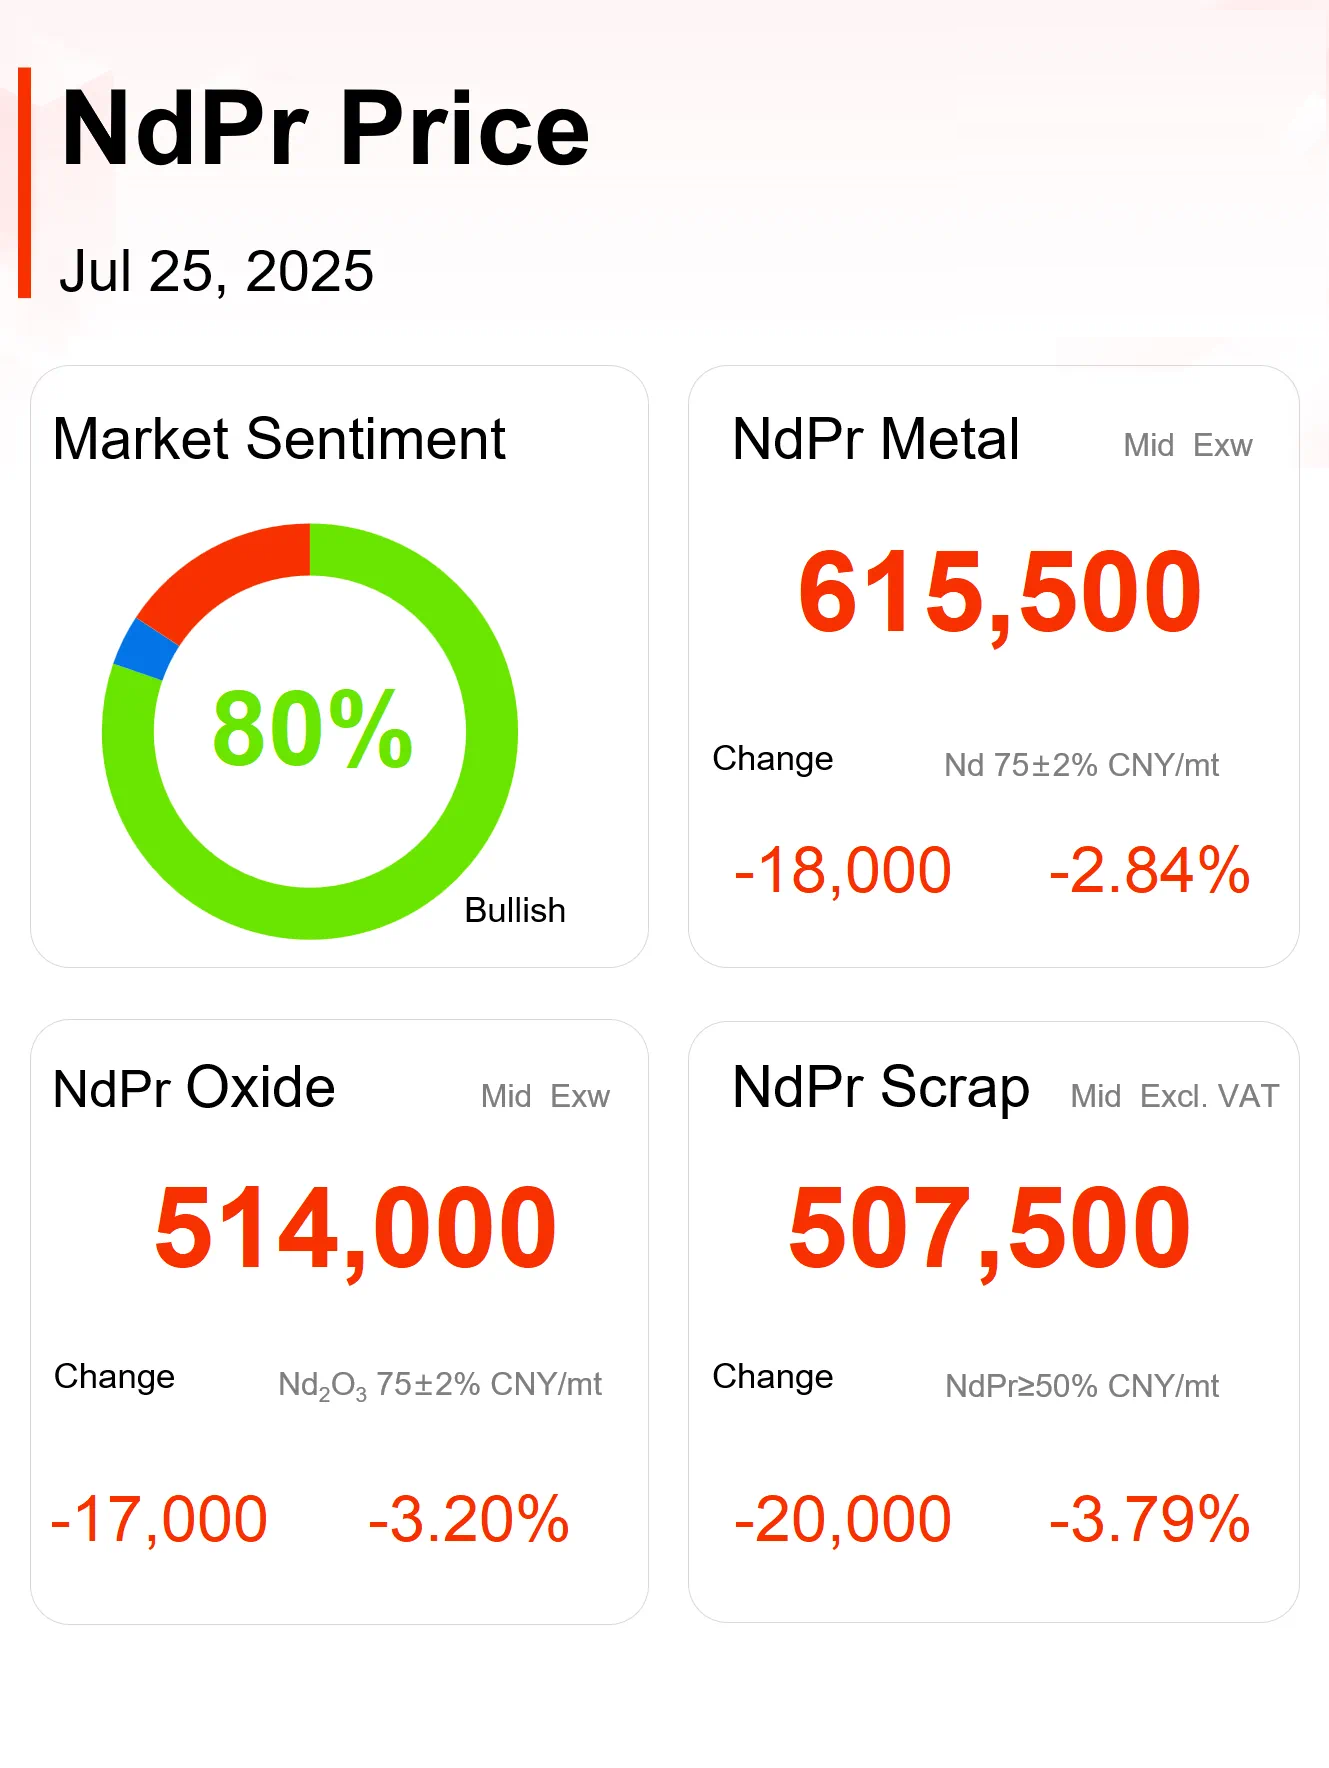Select the -2.84% metal percentage change
This screenshot has height=1768, width=1329.
1149,870
